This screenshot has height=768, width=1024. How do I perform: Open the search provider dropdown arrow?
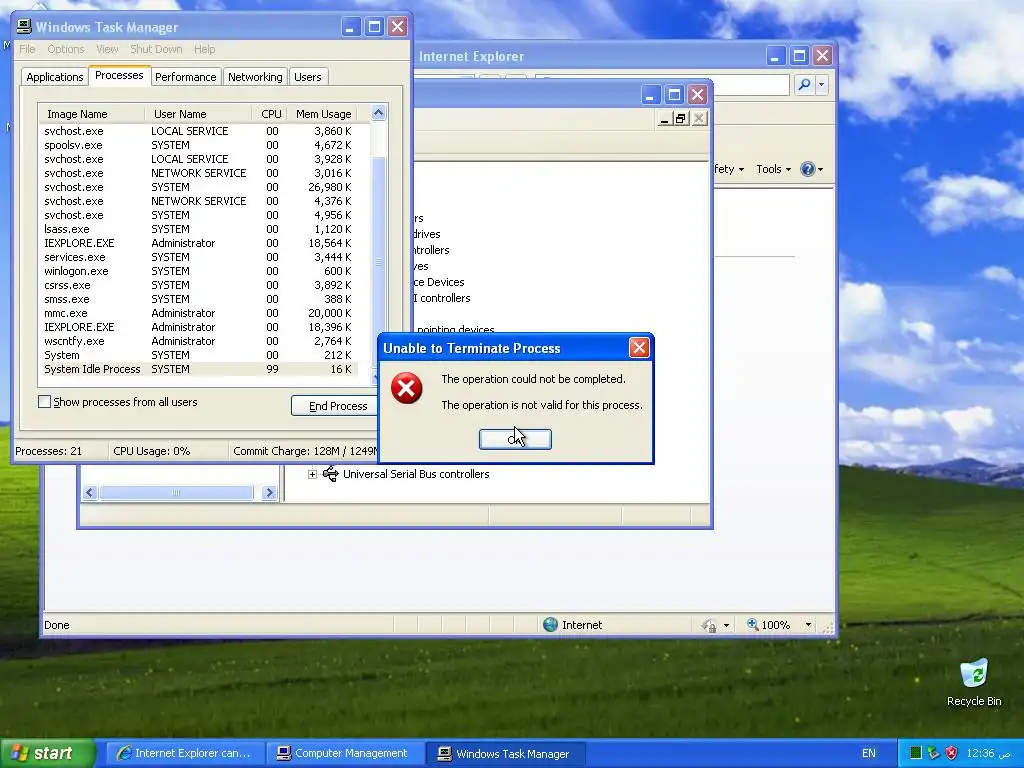pyautogui.click(x=822, y=84)
